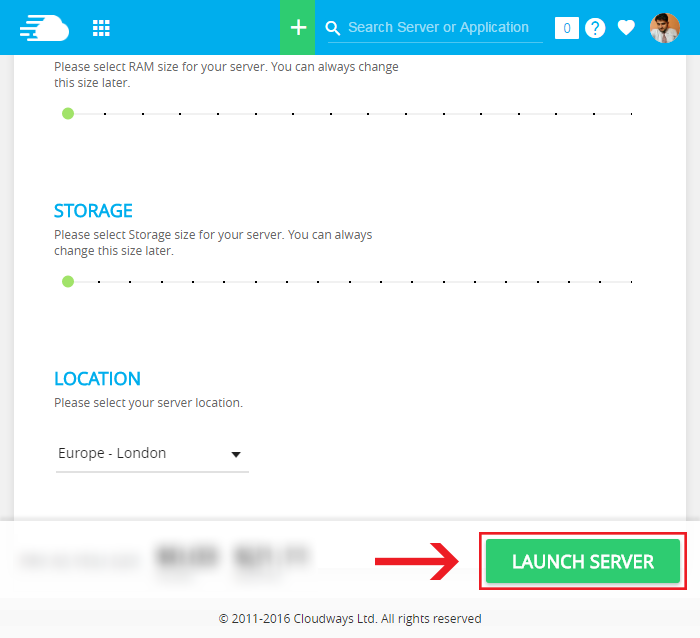Screen dimensions: 700x638
Task: Click the green plus add button
Action: tap(297, 27)
